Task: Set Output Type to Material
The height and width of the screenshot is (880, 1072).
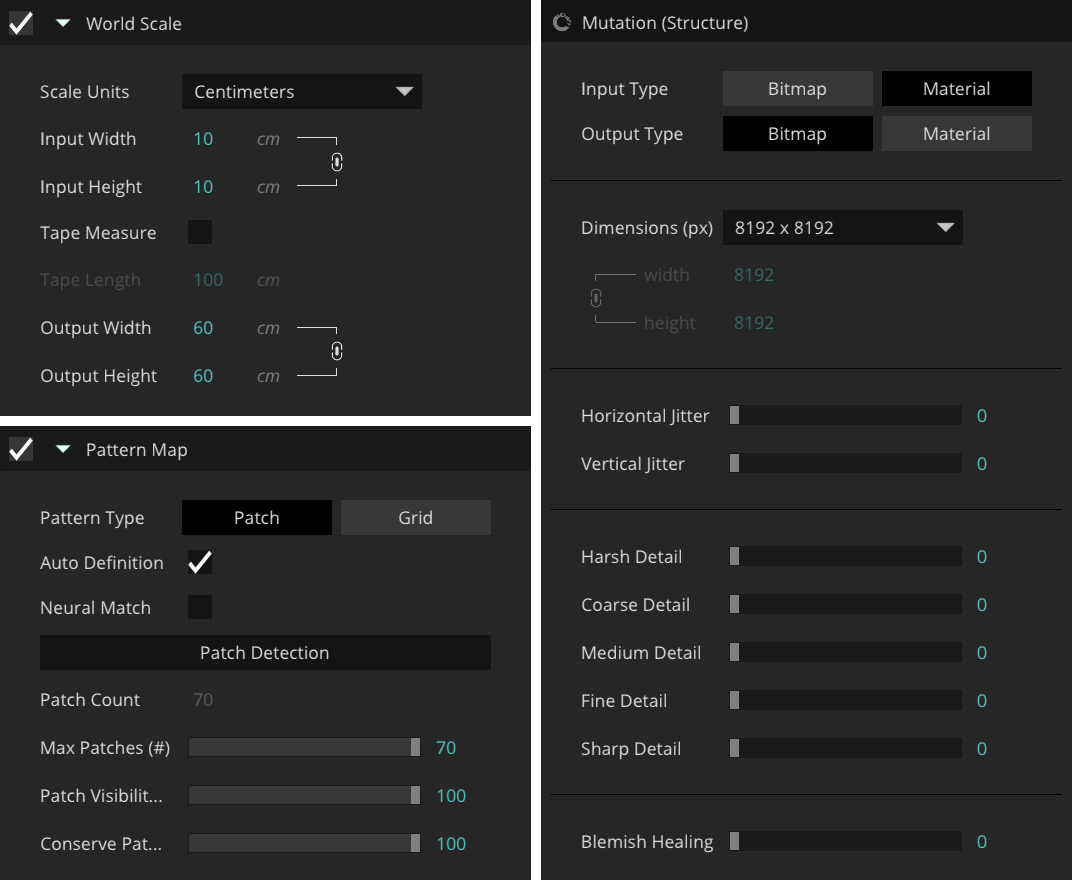Action: pos(956,133)
